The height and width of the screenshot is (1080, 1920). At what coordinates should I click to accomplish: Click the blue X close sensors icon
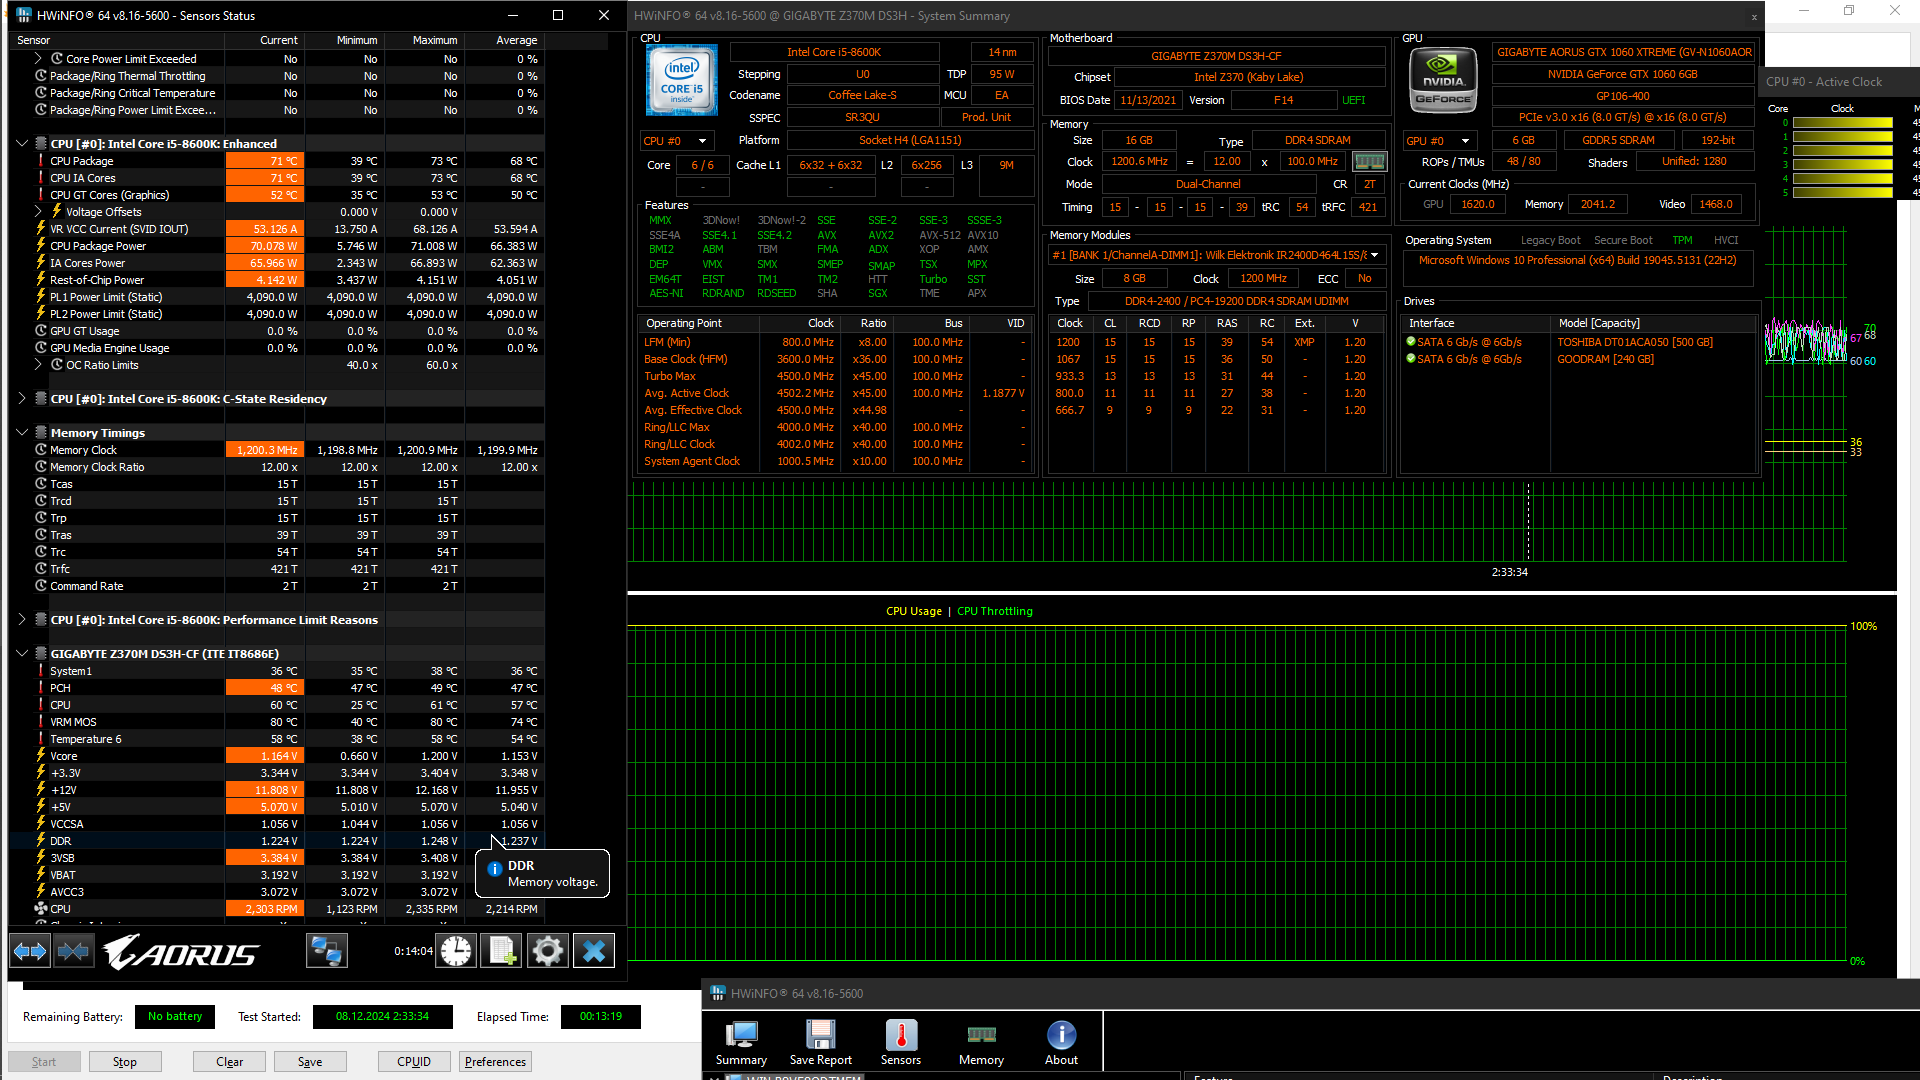click(594, 951)
